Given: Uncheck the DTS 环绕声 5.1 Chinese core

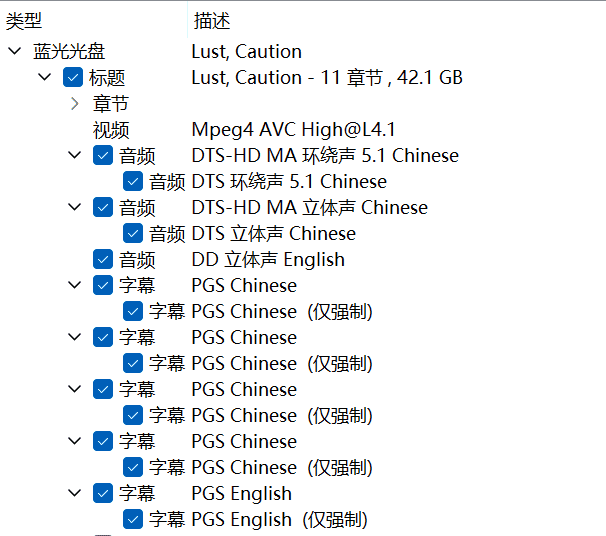Looking at the screenshot, I should coord(133,181).
